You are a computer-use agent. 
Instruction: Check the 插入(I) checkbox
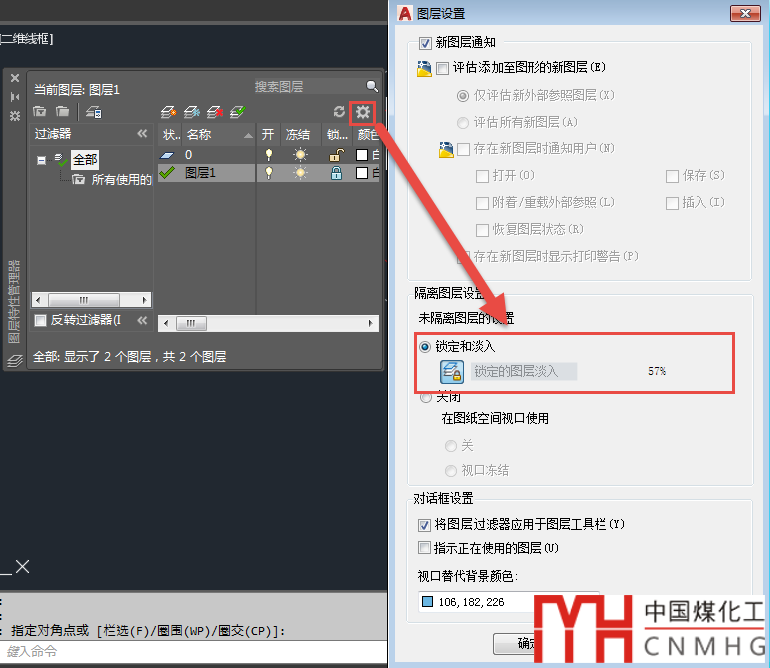(672, 203)
